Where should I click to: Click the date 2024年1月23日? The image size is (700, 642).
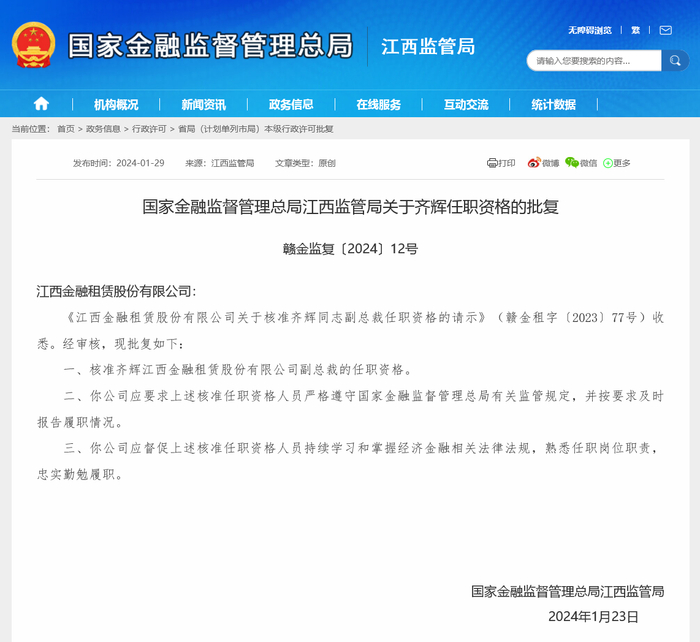point(593,617)
